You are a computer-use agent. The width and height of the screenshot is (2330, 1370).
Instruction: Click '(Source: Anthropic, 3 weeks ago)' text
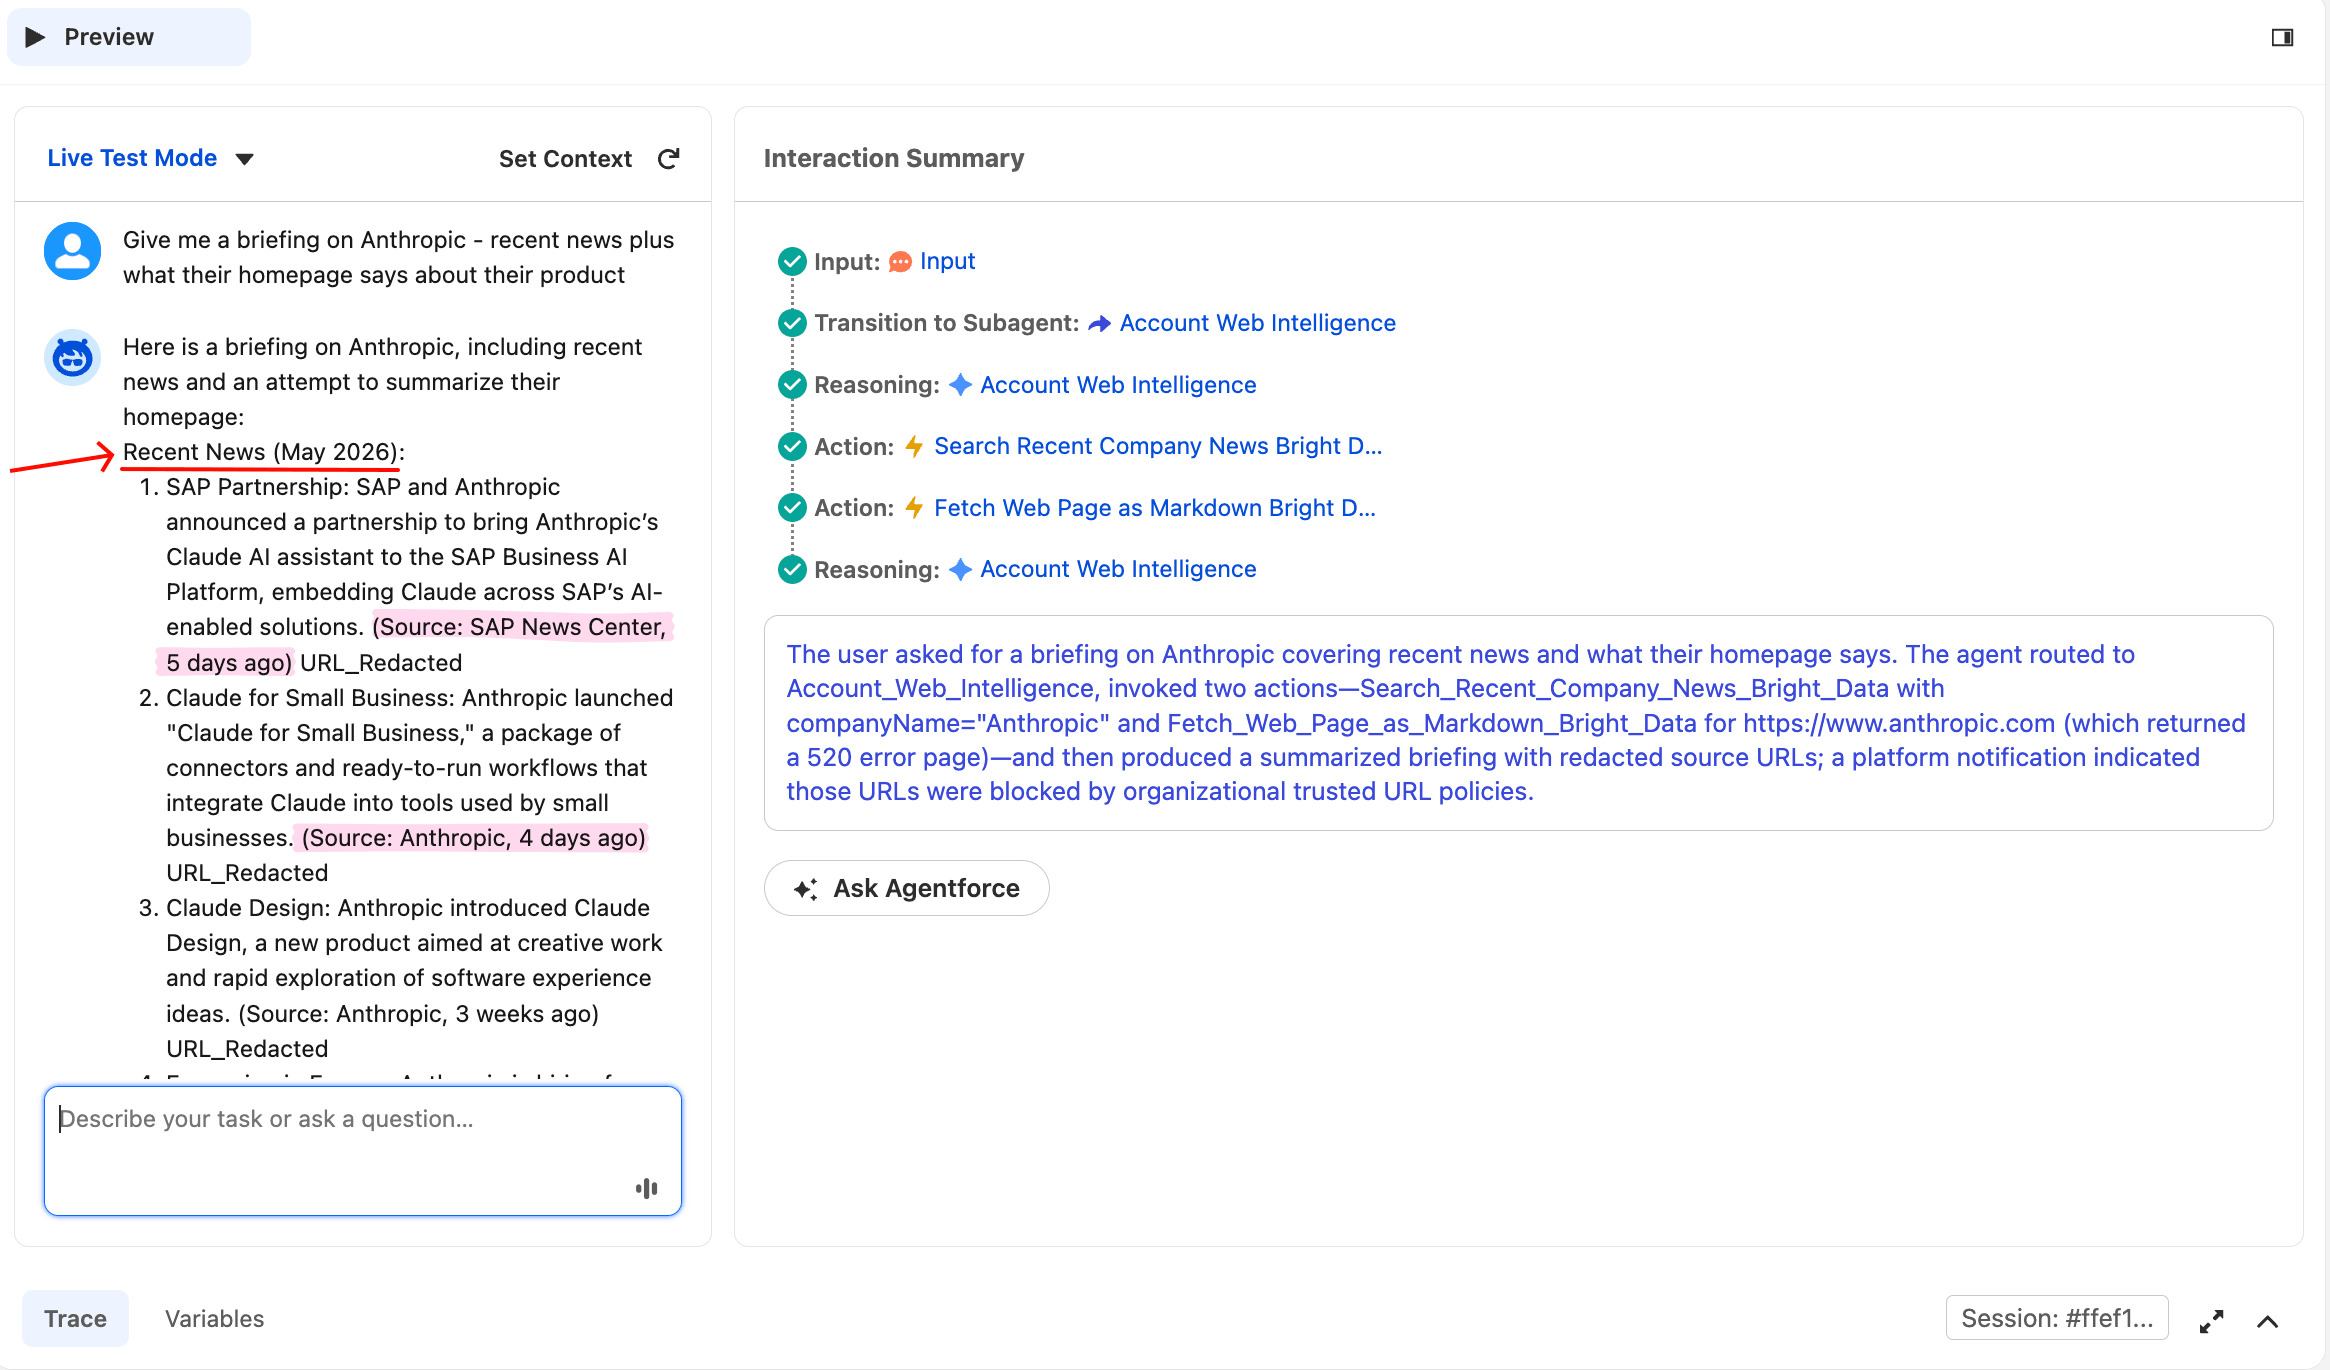(418, 1013)
